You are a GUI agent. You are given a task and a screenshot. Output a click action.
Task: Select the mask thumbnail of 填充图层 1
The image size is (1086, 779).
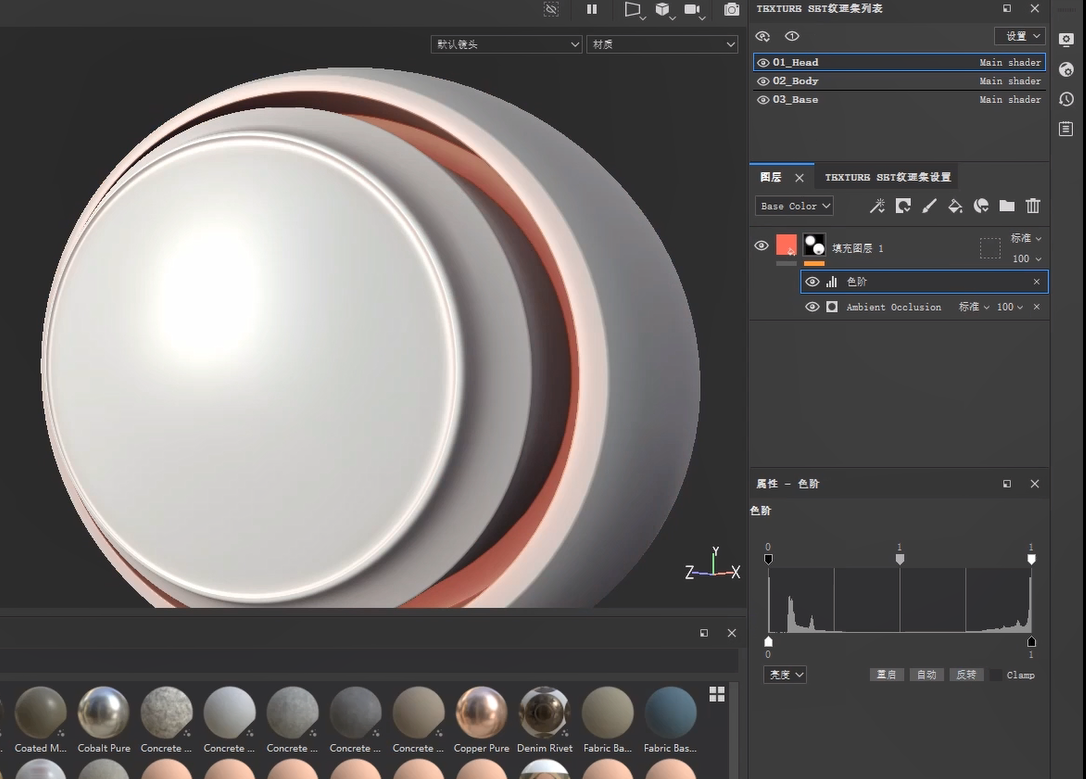(x=814, y=245)
